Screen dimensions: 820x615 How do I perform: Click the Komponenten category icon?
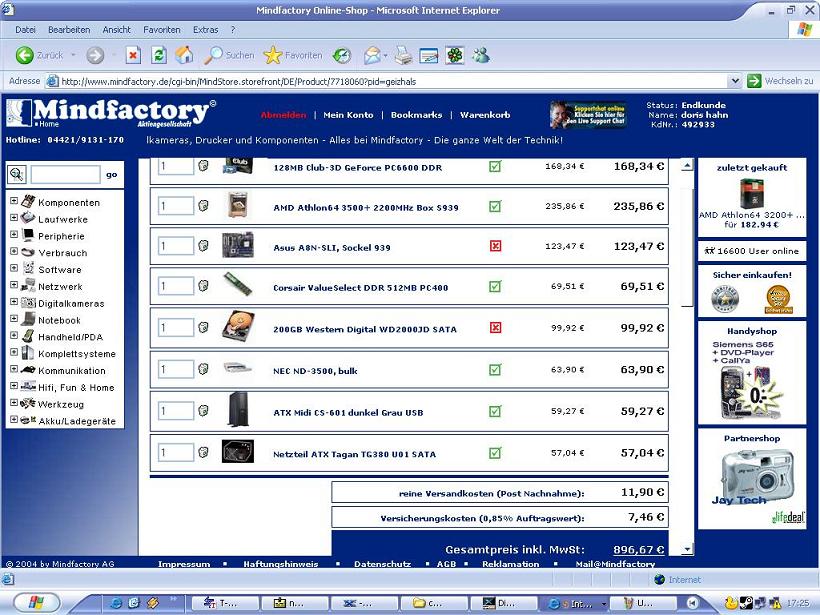(28, 201)
